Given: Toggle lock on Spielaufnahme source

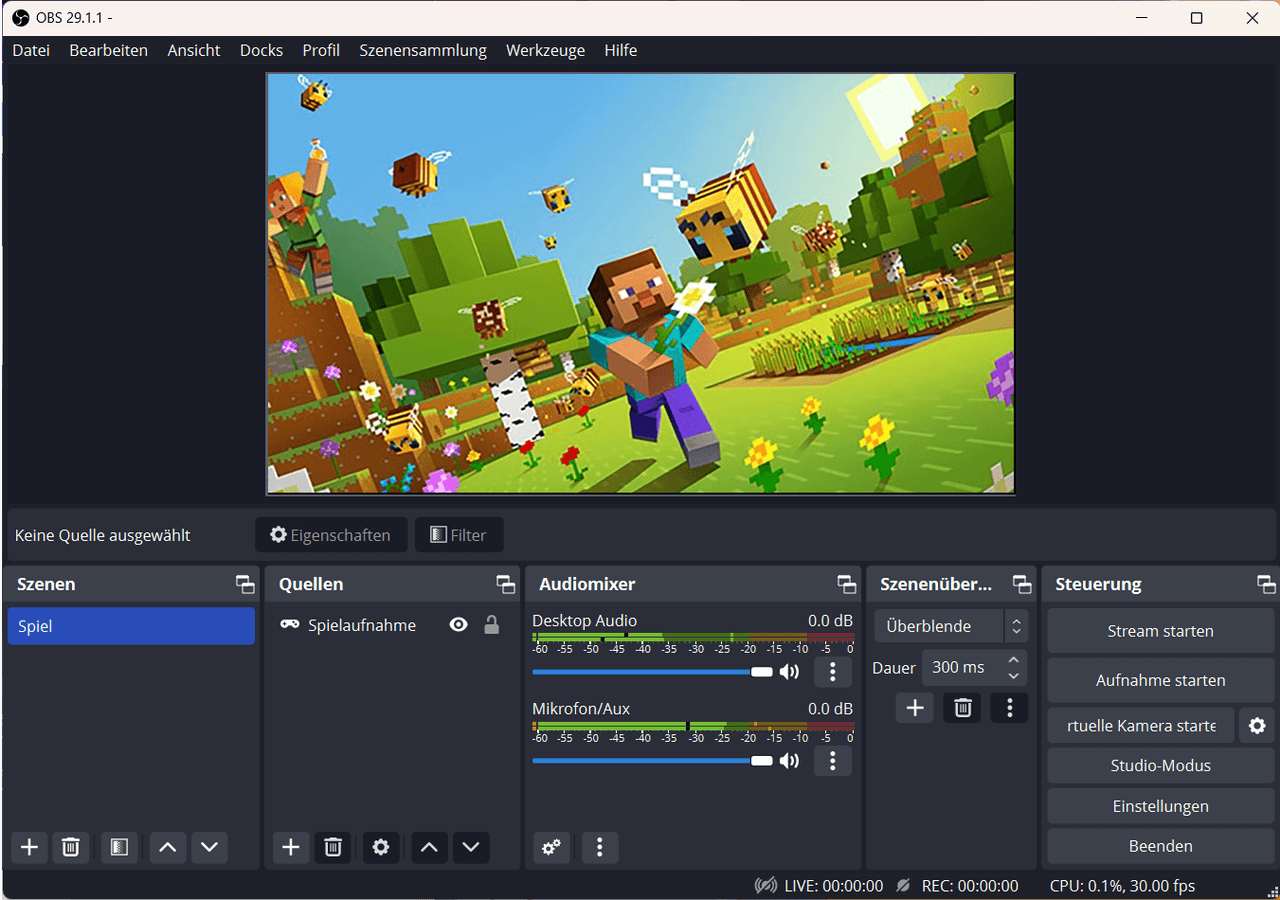Looking at the screenshot, I should 491,625.
